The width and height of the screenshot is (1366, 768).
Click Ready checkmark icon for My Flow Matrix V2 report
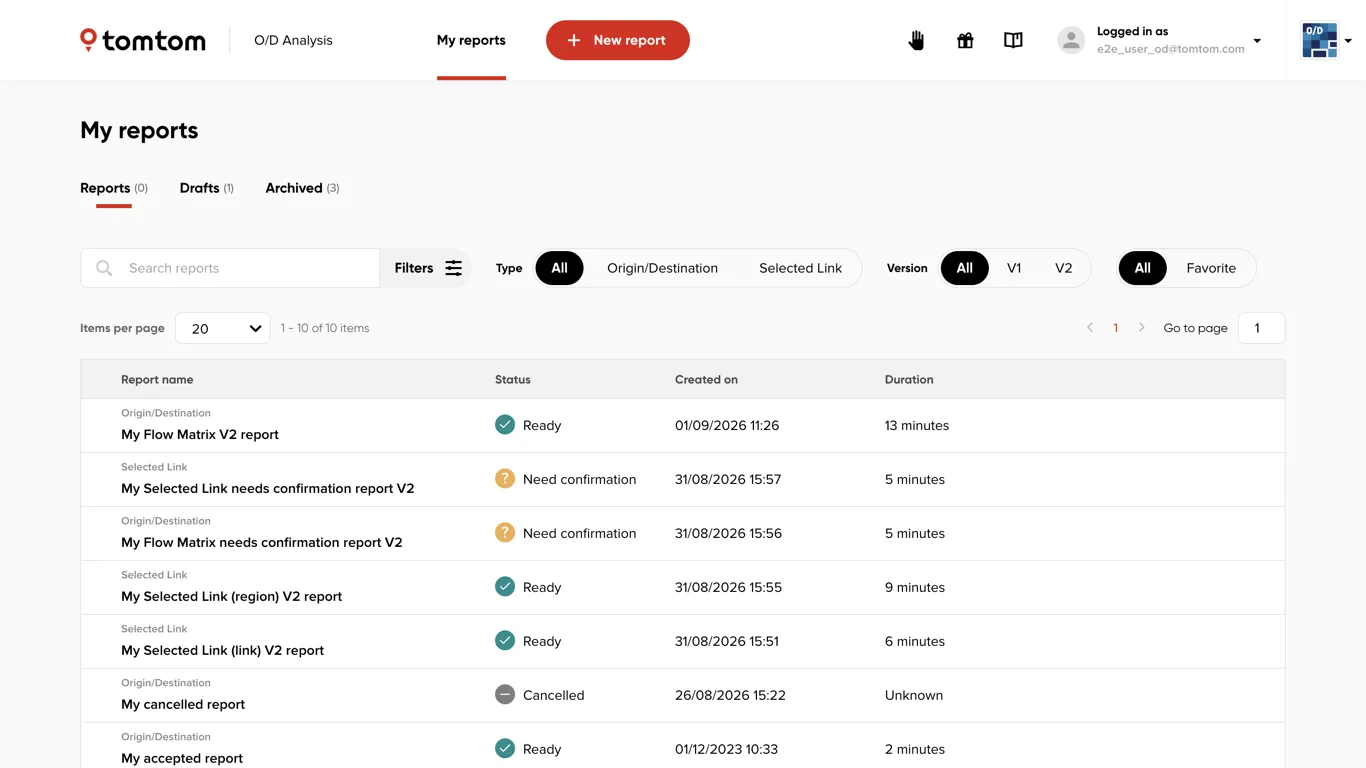coord(505,425)
